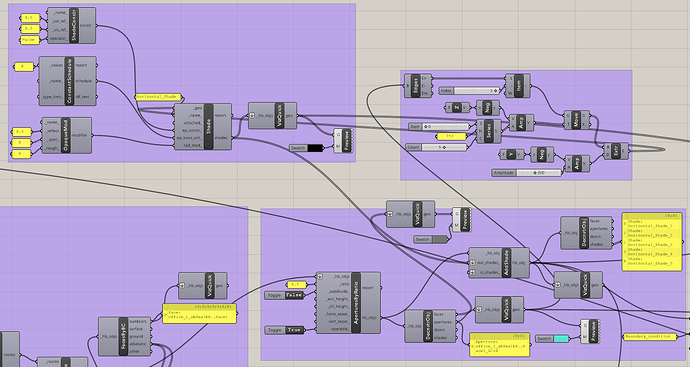690x367 pixels.
Task: Click the shades output port of Shade component
Action: pos(232,137)
